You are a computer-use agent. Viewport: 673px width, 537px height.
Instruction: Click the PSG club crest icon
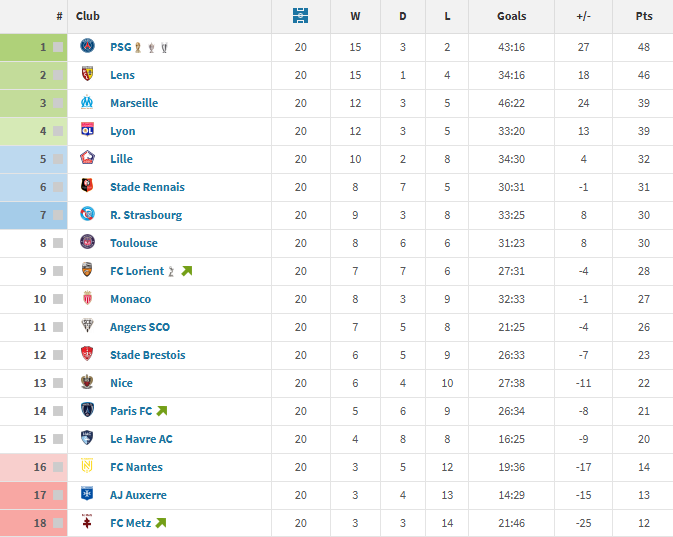click(x=88, y=47)
